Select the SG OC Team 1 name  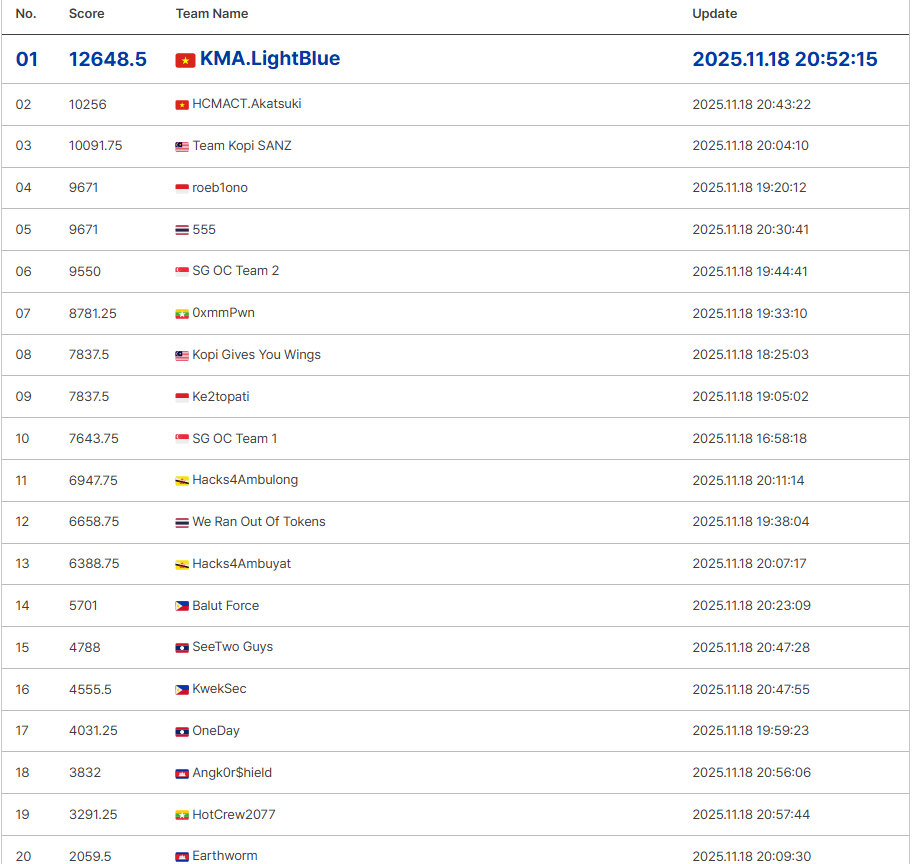pyautogui.click(x=235, y=439)
